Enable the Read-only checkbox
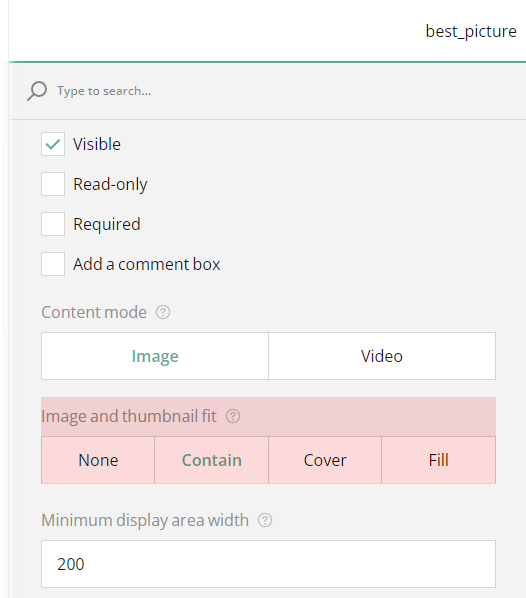The width and height of the screenshot is (526, 598). tap(53, 184)
